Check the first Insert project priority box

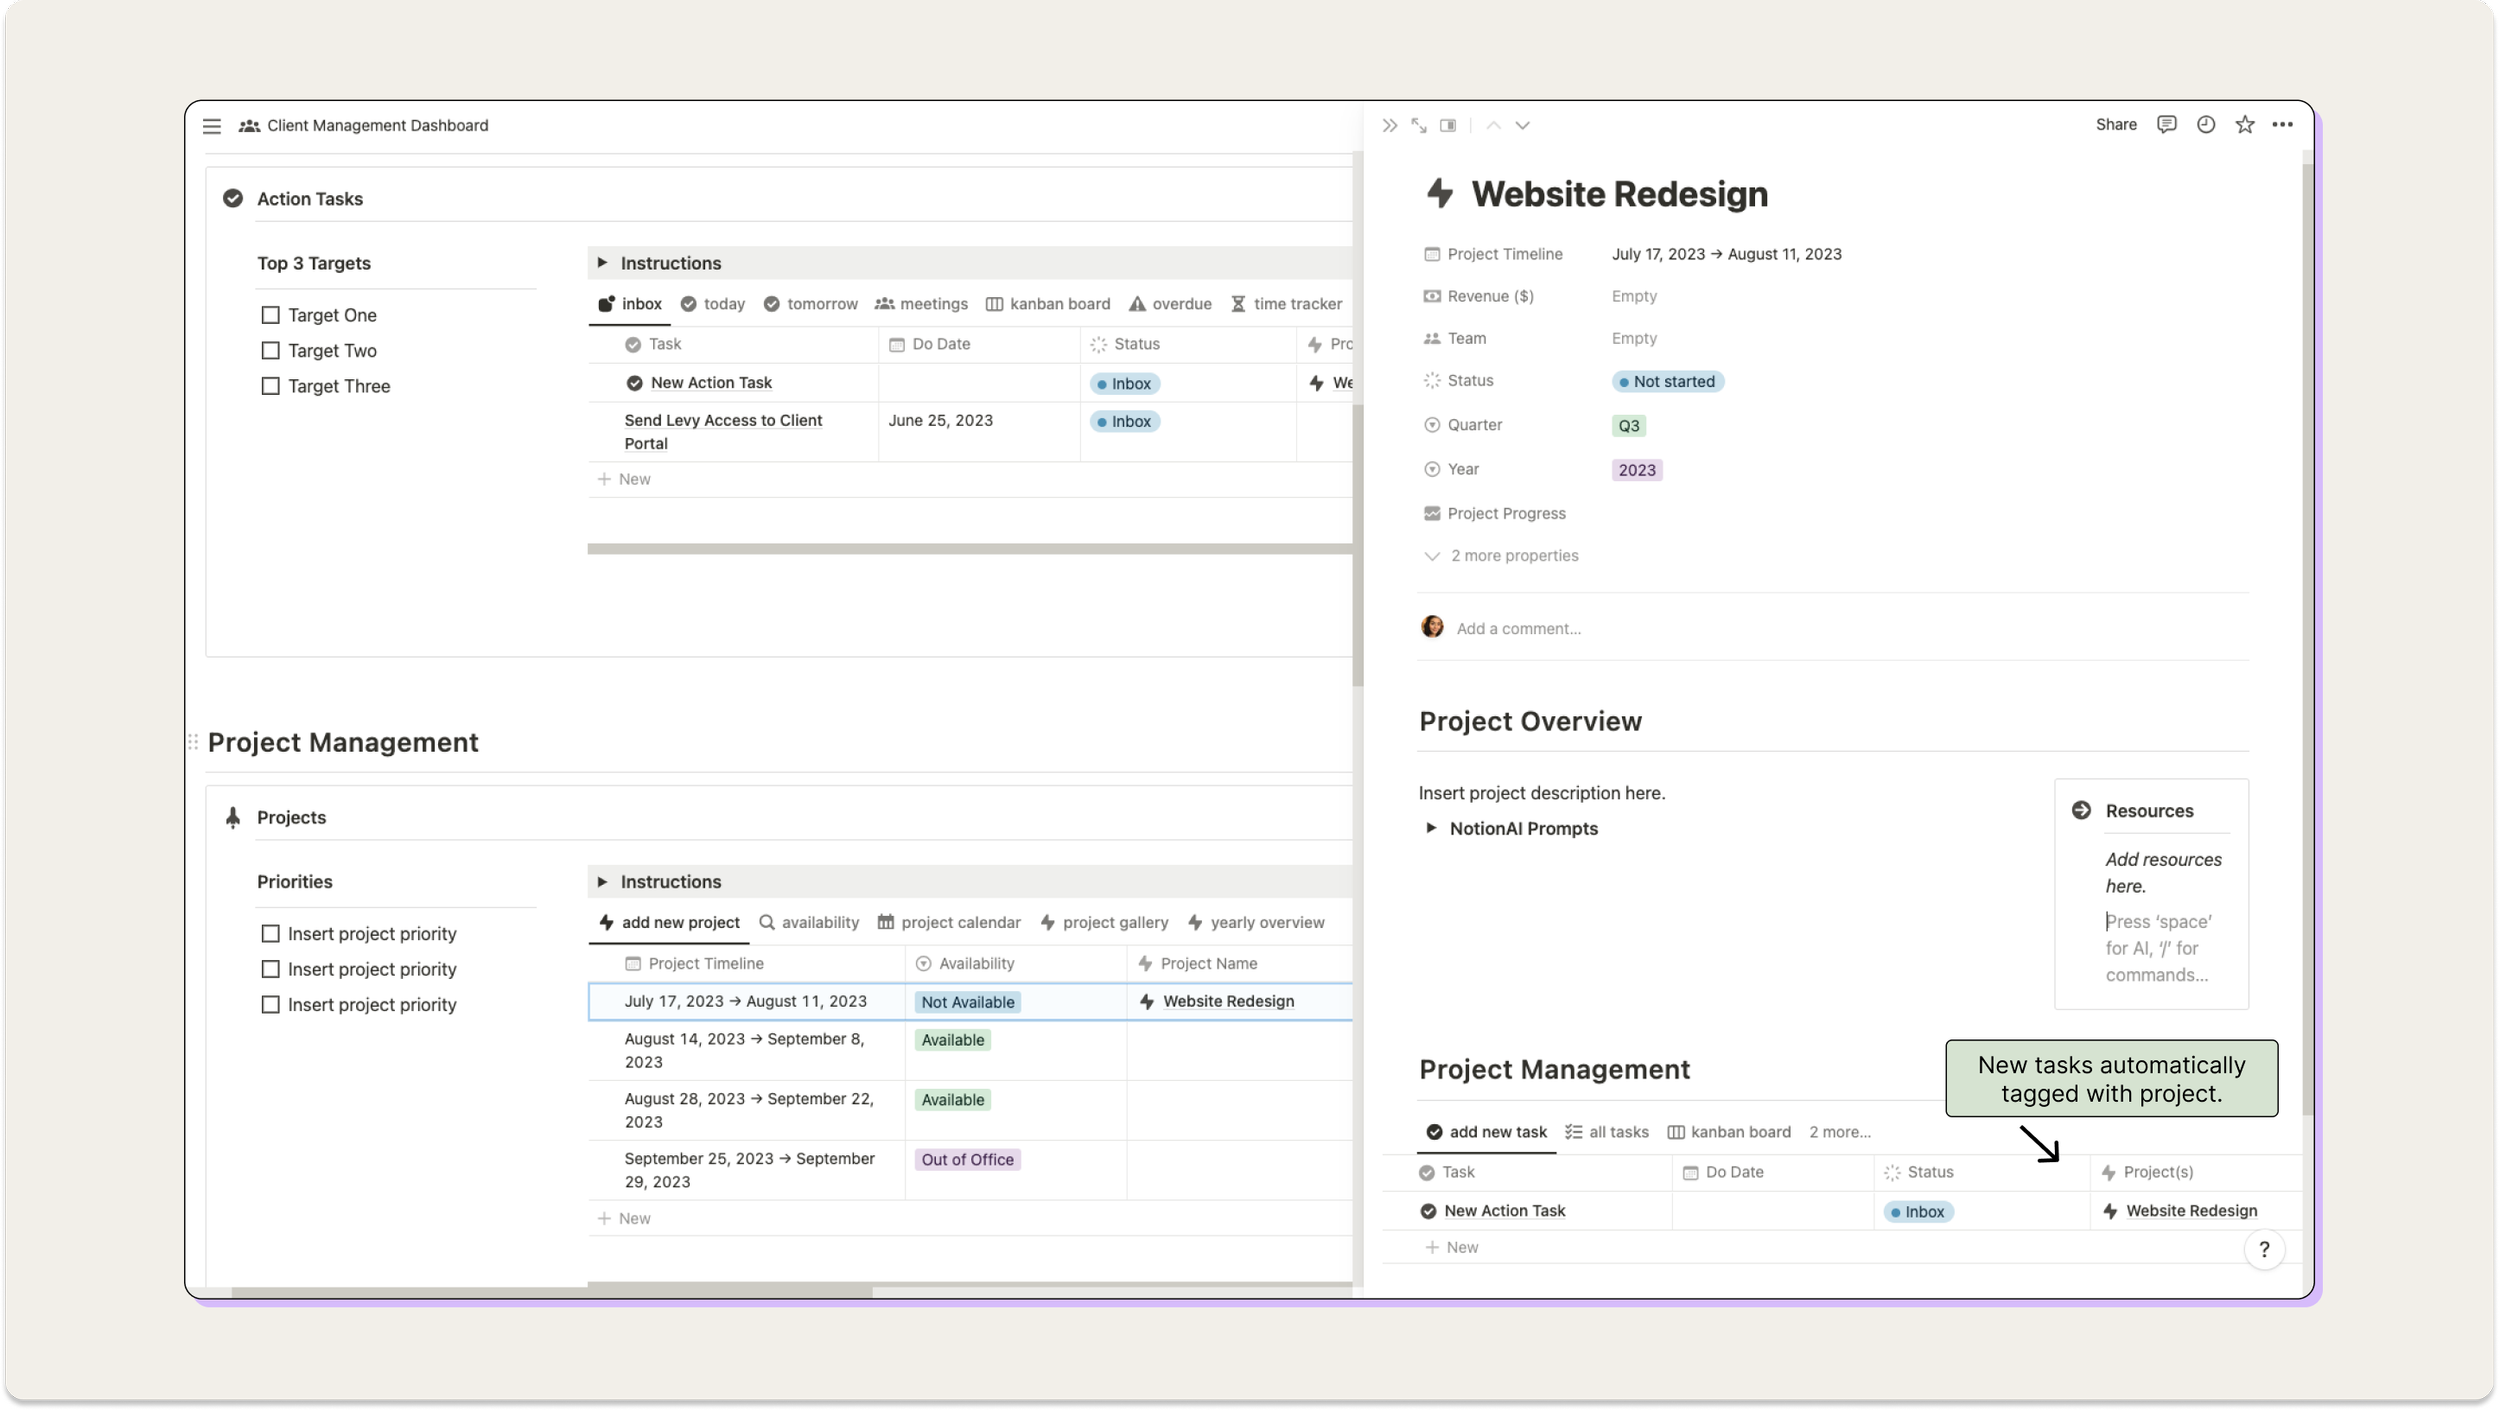tap(270, 933)
